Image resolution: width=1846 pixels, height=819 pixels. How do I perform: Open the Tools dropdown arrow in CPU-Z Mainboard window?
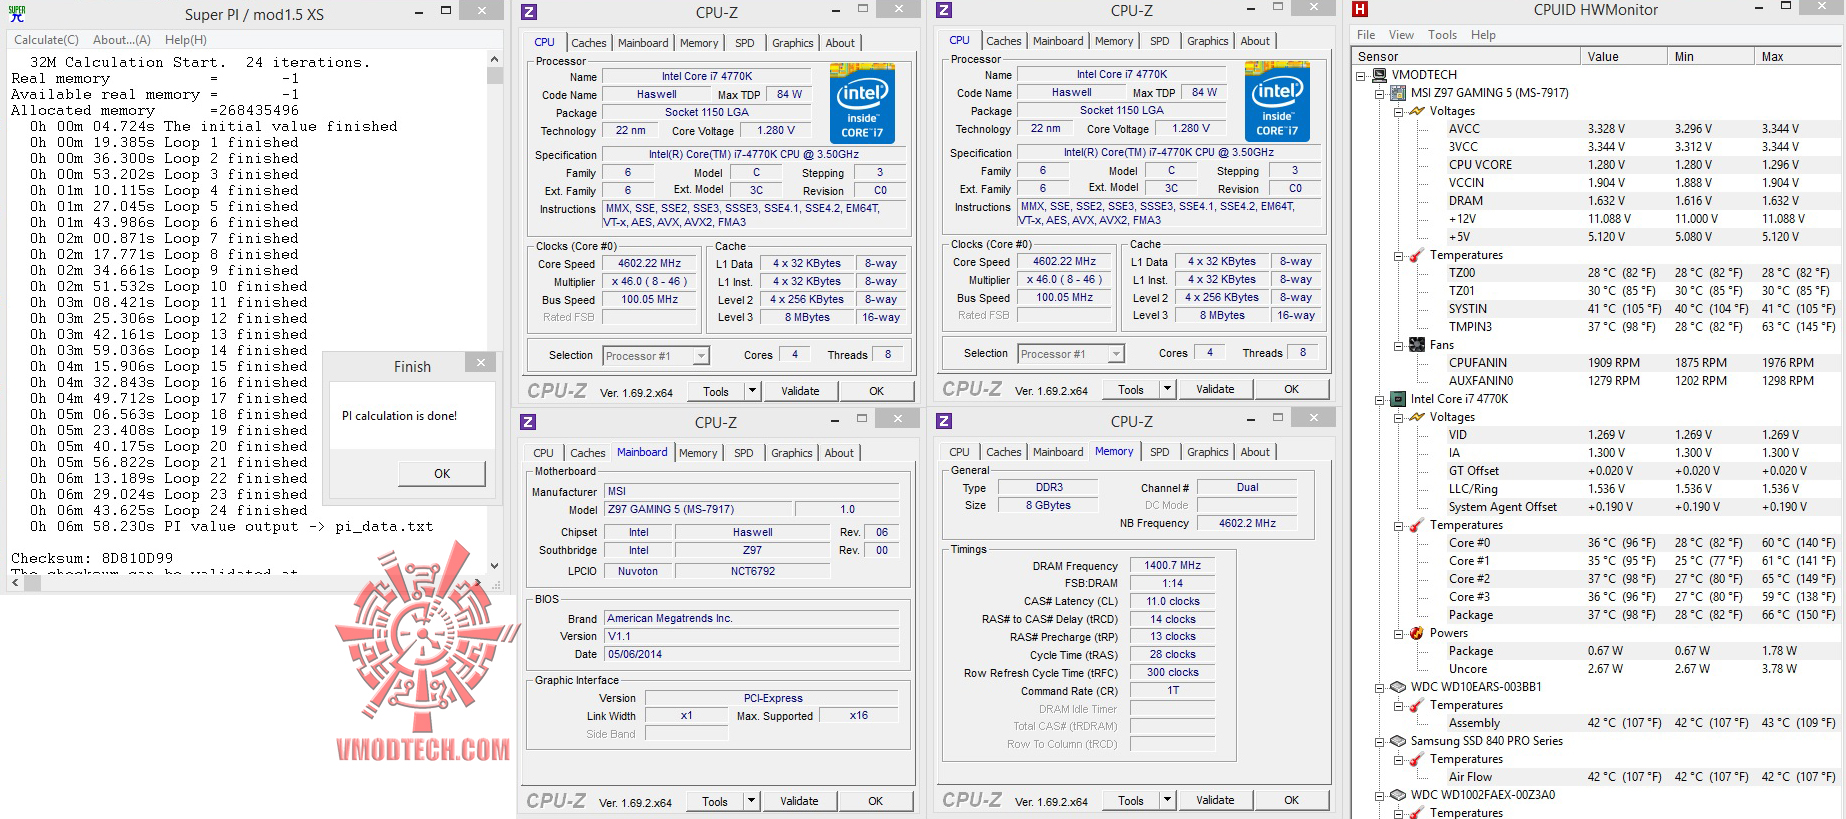[752, 801]
